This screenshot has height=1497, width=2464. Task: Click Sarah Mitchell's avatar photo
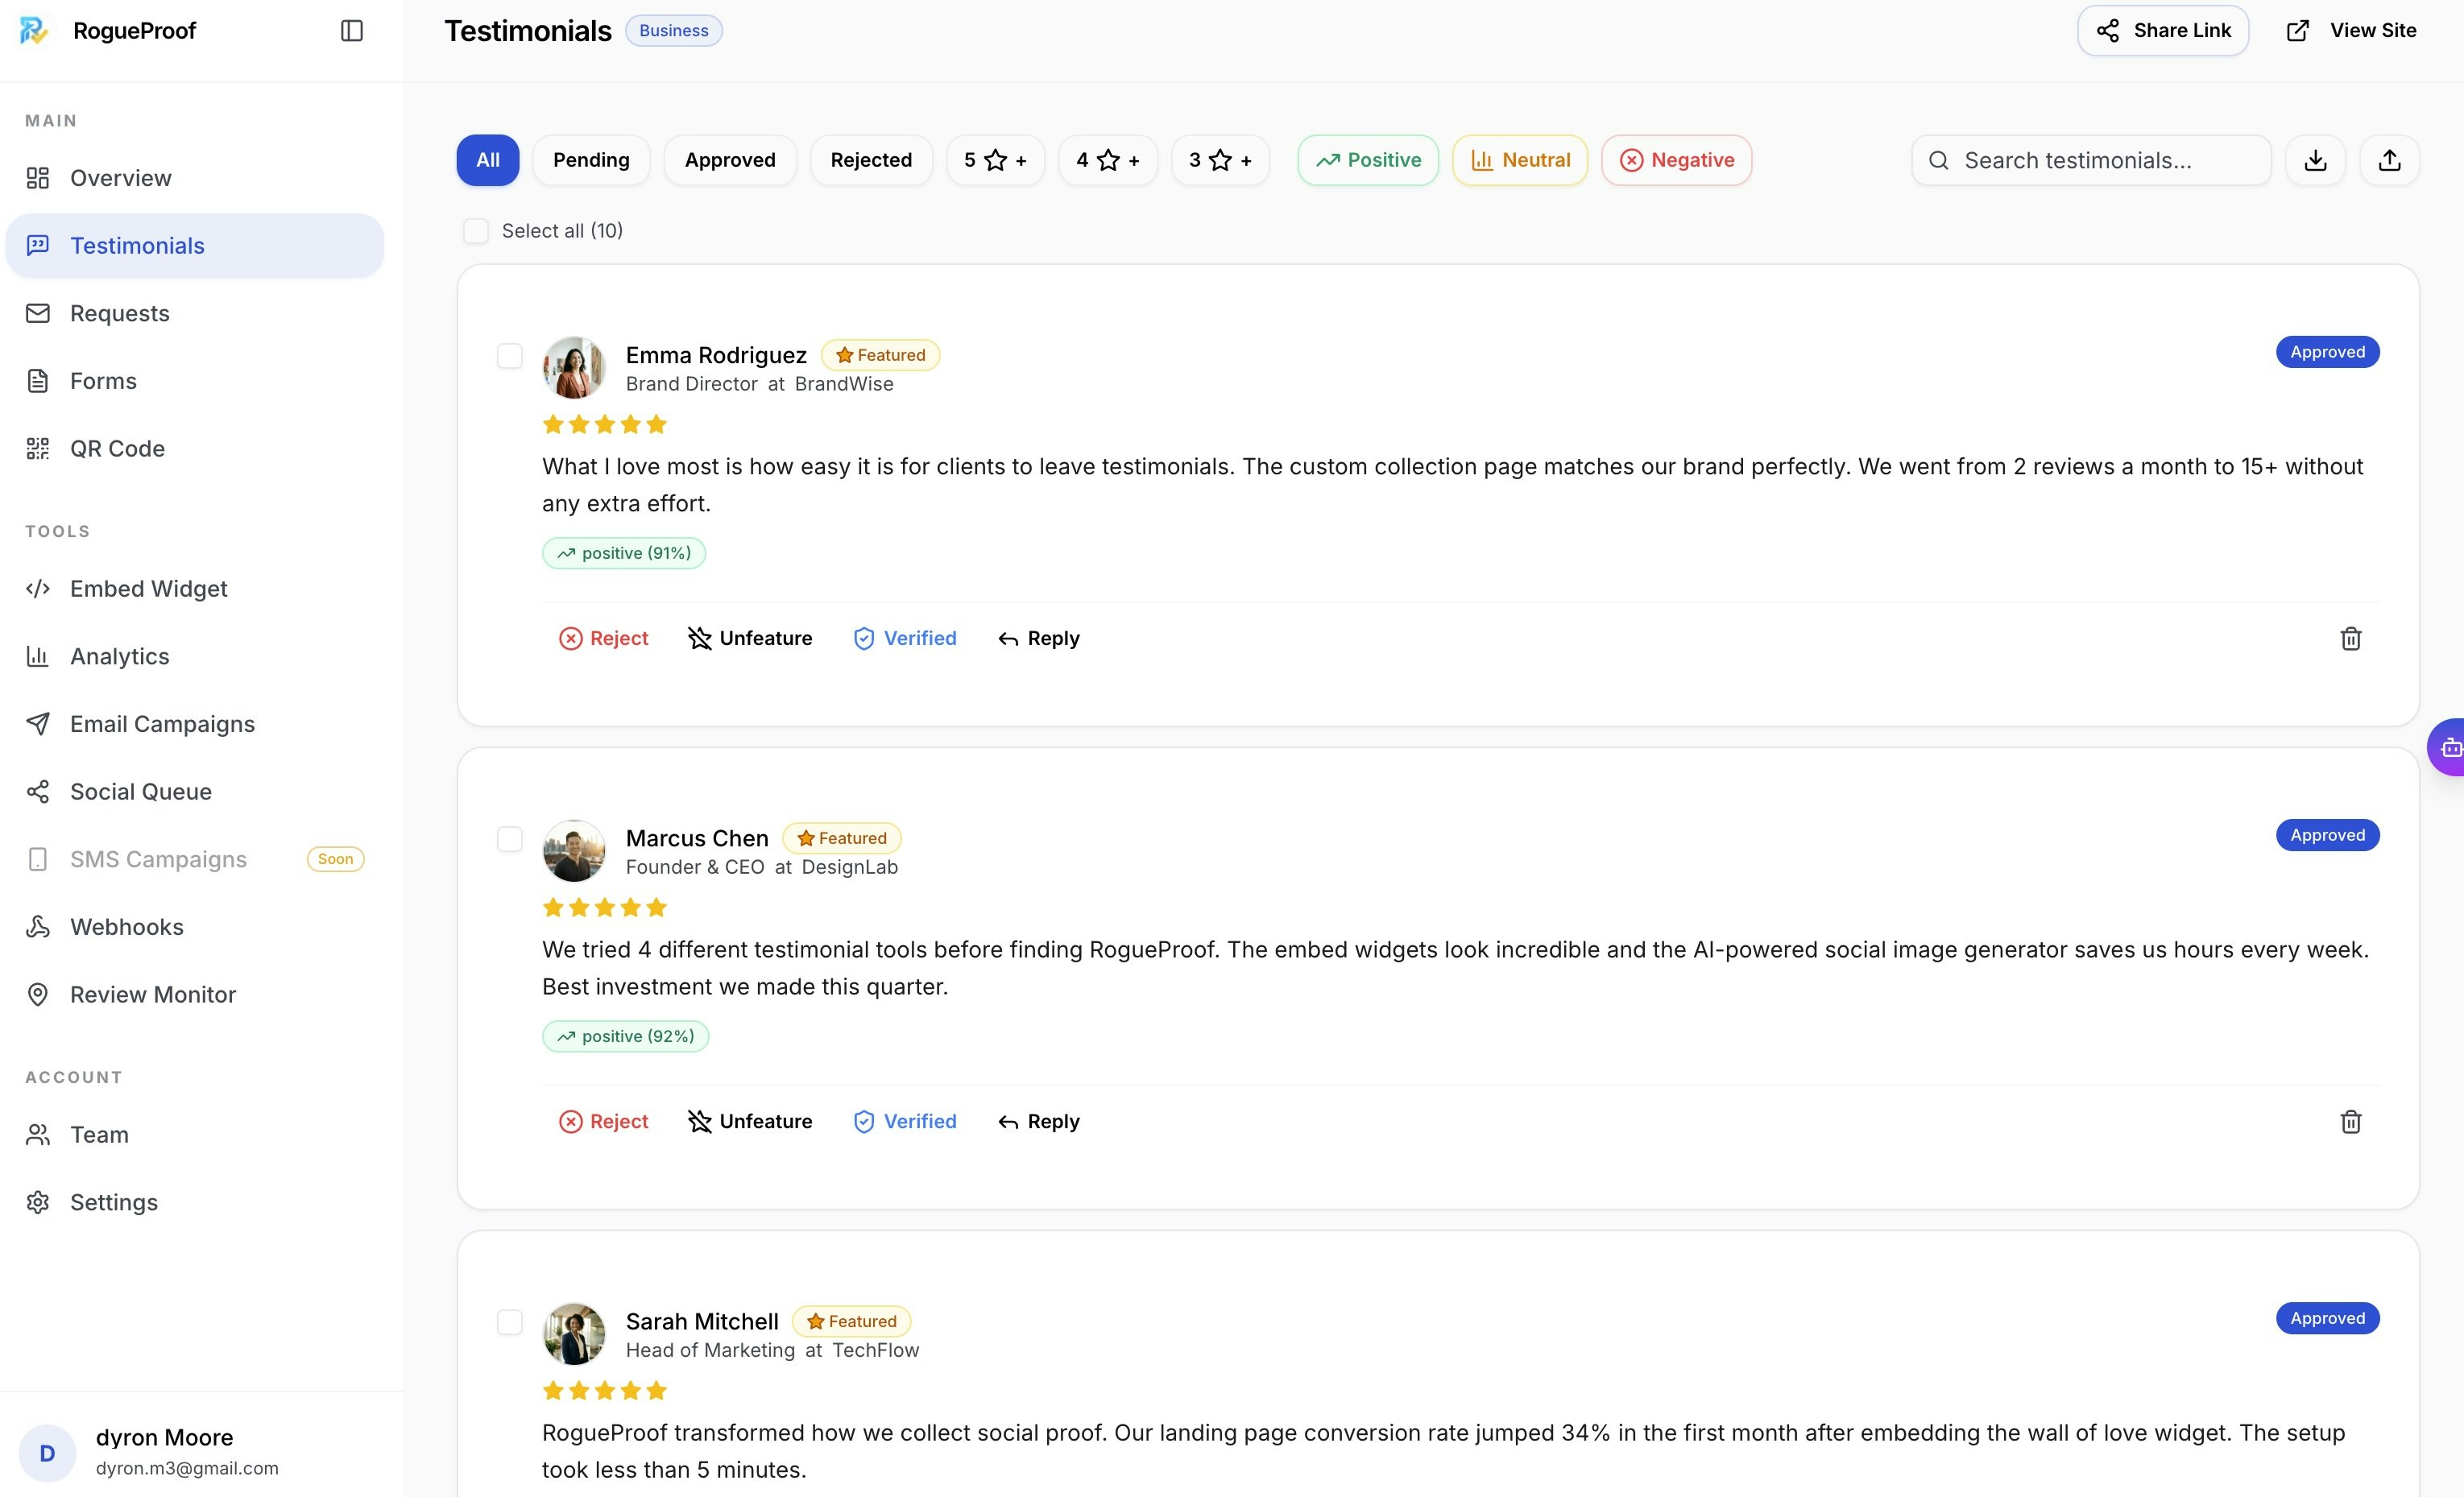coord(574,1334)
